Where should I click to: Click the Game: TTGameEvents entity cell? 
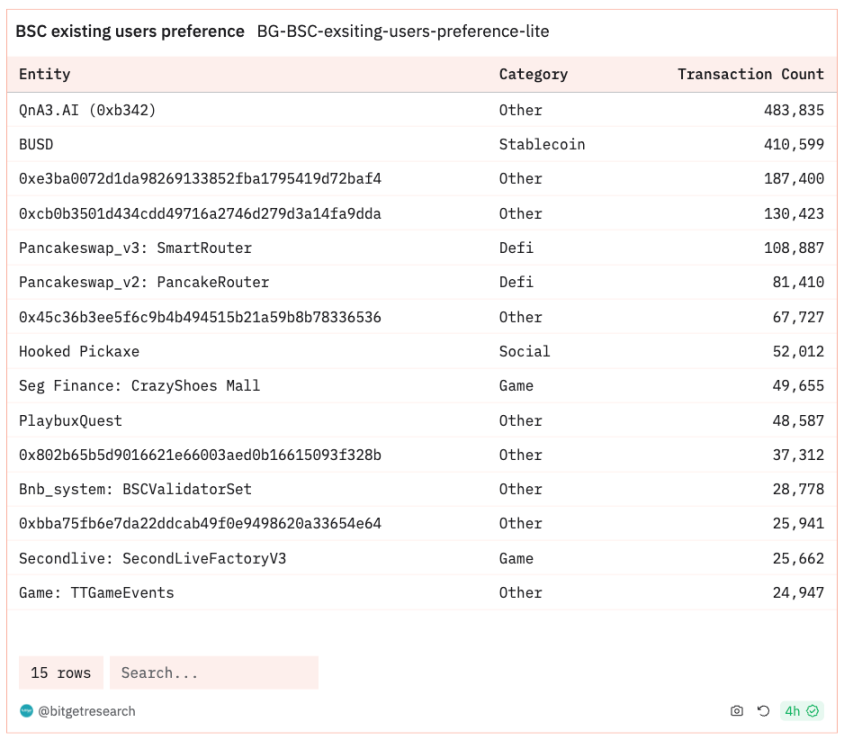96,593
